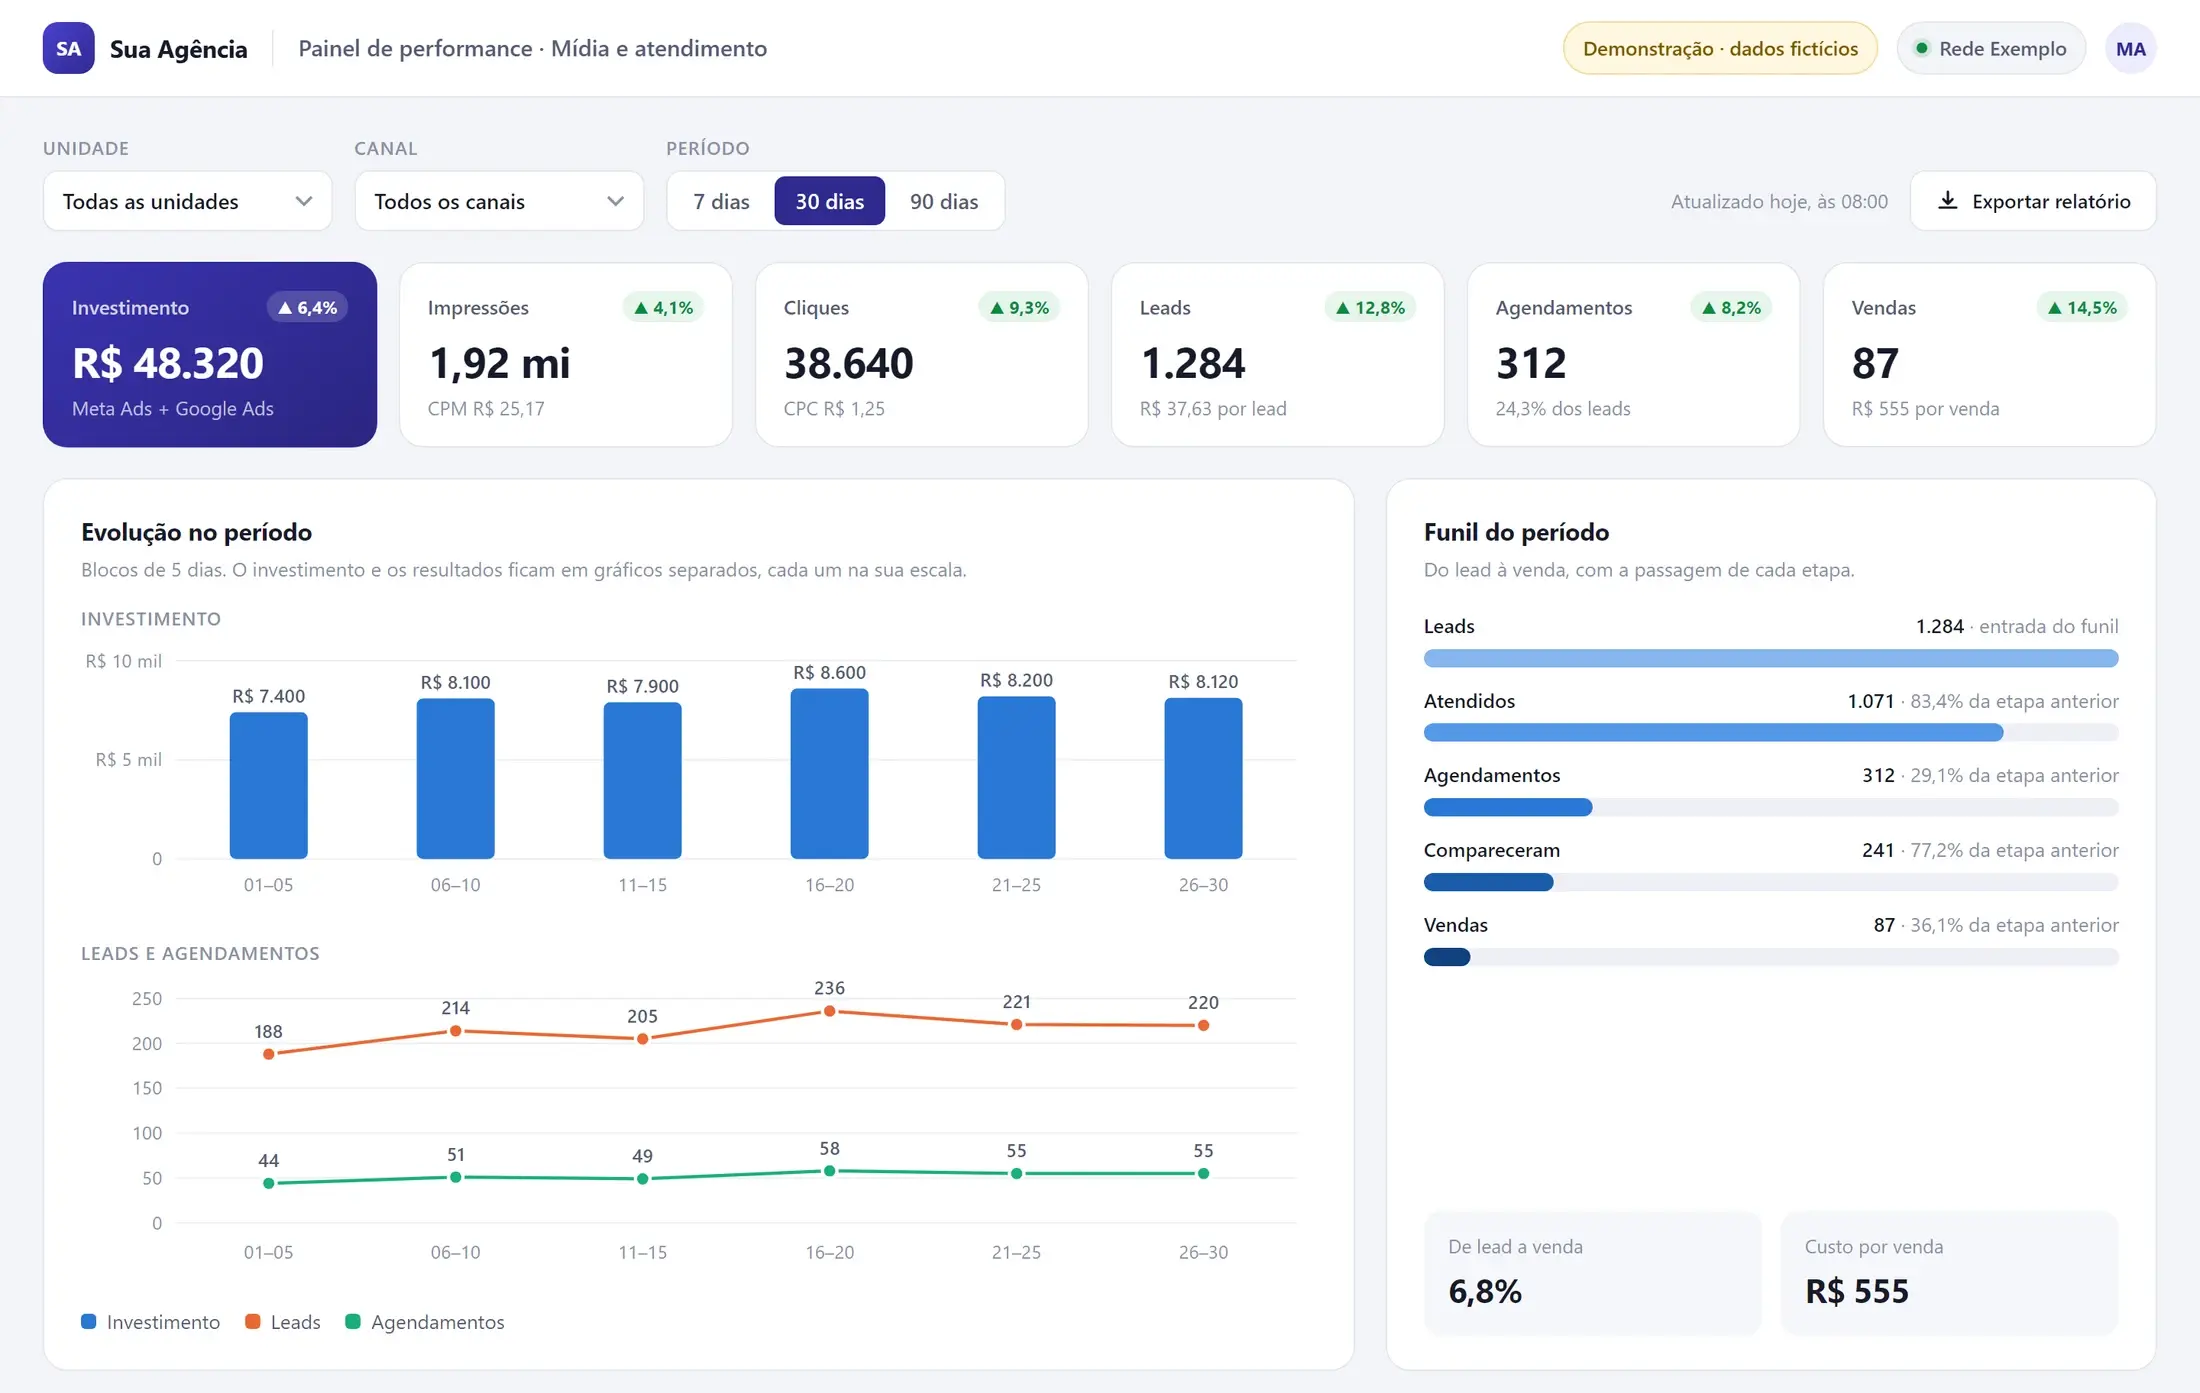
Task: Click the R$ 7.400 bar for 01–05
Action: coord(268,785)
